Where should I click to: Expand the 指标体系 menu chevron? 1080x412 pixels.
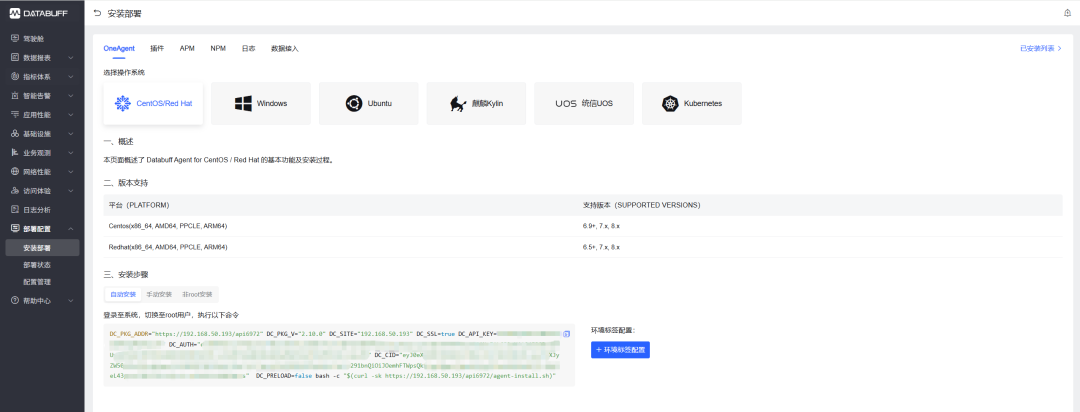[x=71, y=76]
